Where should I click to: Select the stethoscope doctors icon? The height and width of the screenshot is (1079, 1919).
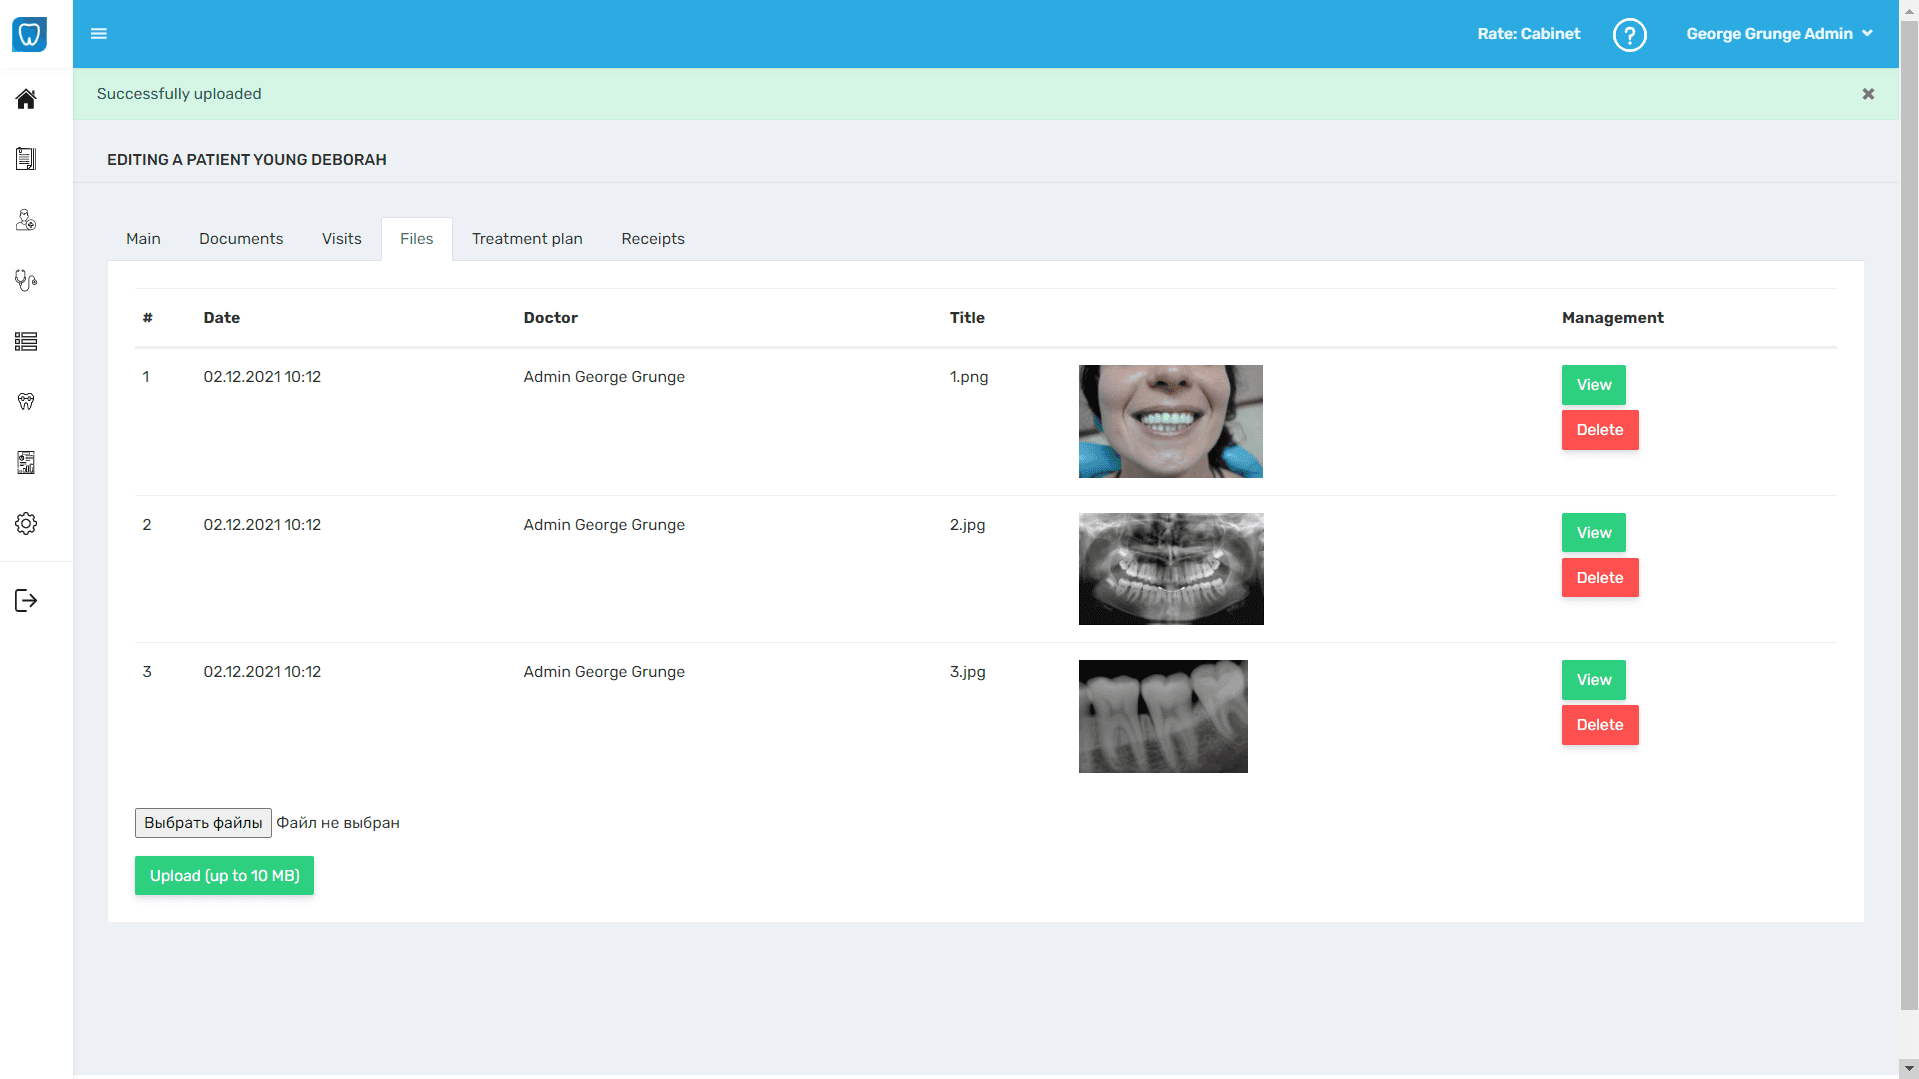pos(26,281)
